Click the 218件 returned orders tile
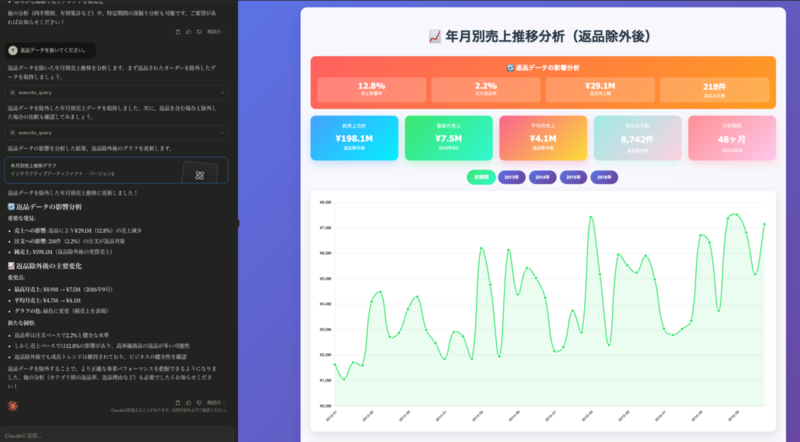 pyautogui.click(x=714, y=89)
